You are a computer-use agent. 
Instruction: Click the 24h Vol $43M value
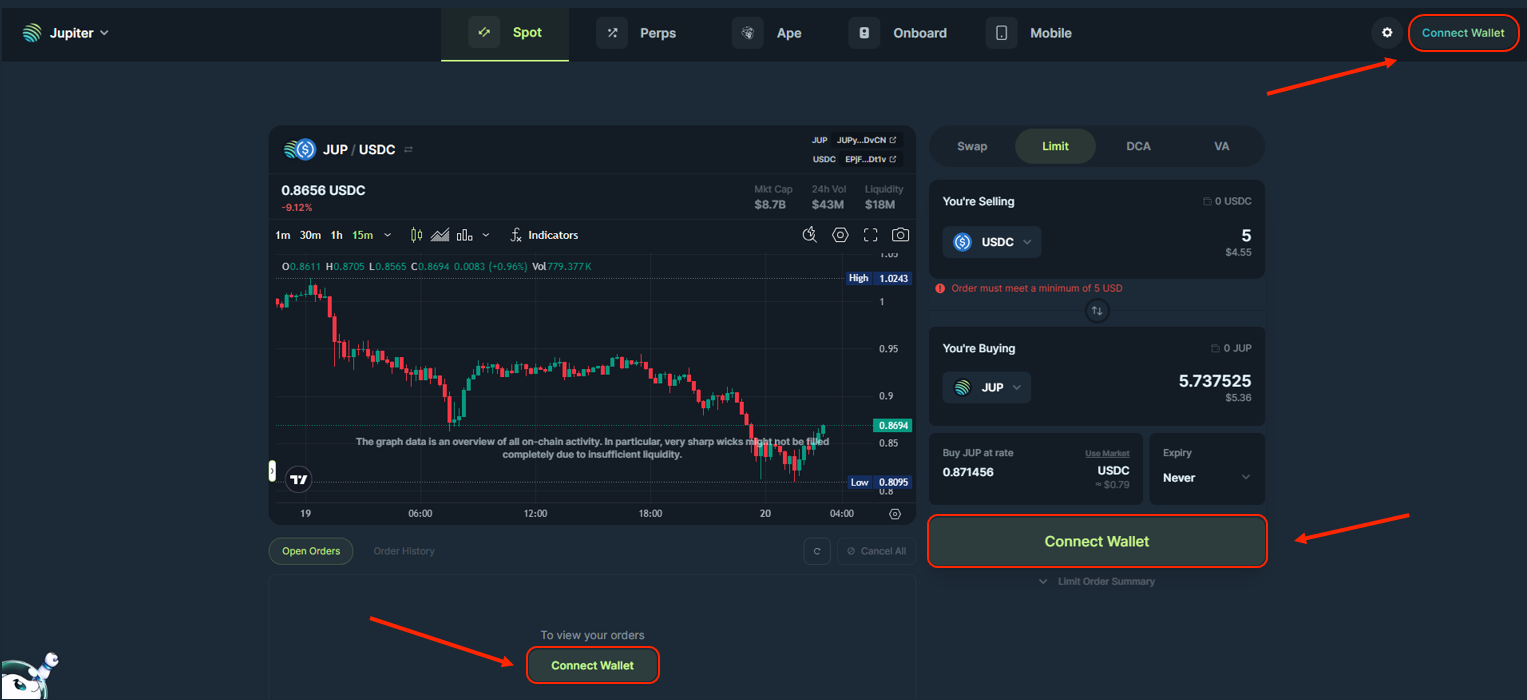(827, 204)
